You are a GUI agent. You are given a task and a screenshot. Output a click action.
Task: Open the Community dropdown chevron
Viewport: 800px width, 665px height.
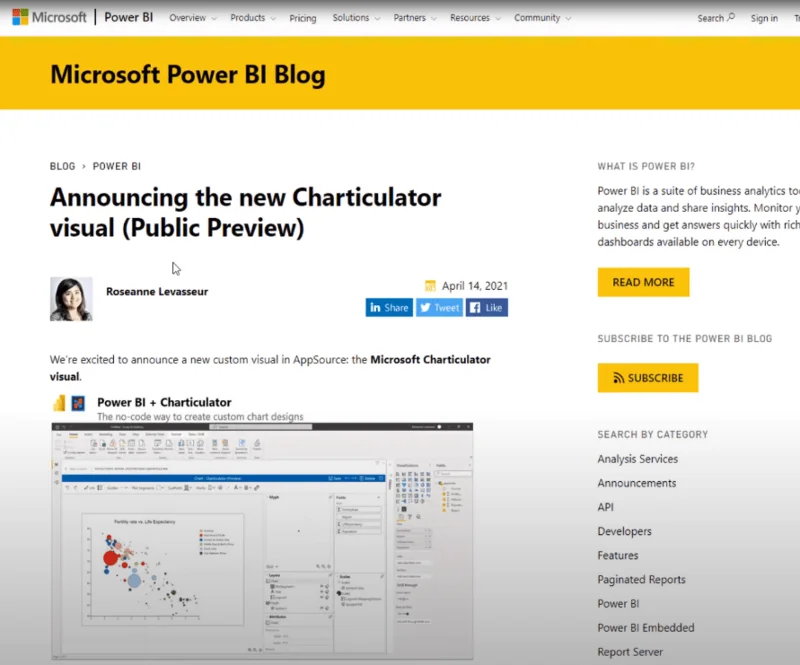pos(568,18)
